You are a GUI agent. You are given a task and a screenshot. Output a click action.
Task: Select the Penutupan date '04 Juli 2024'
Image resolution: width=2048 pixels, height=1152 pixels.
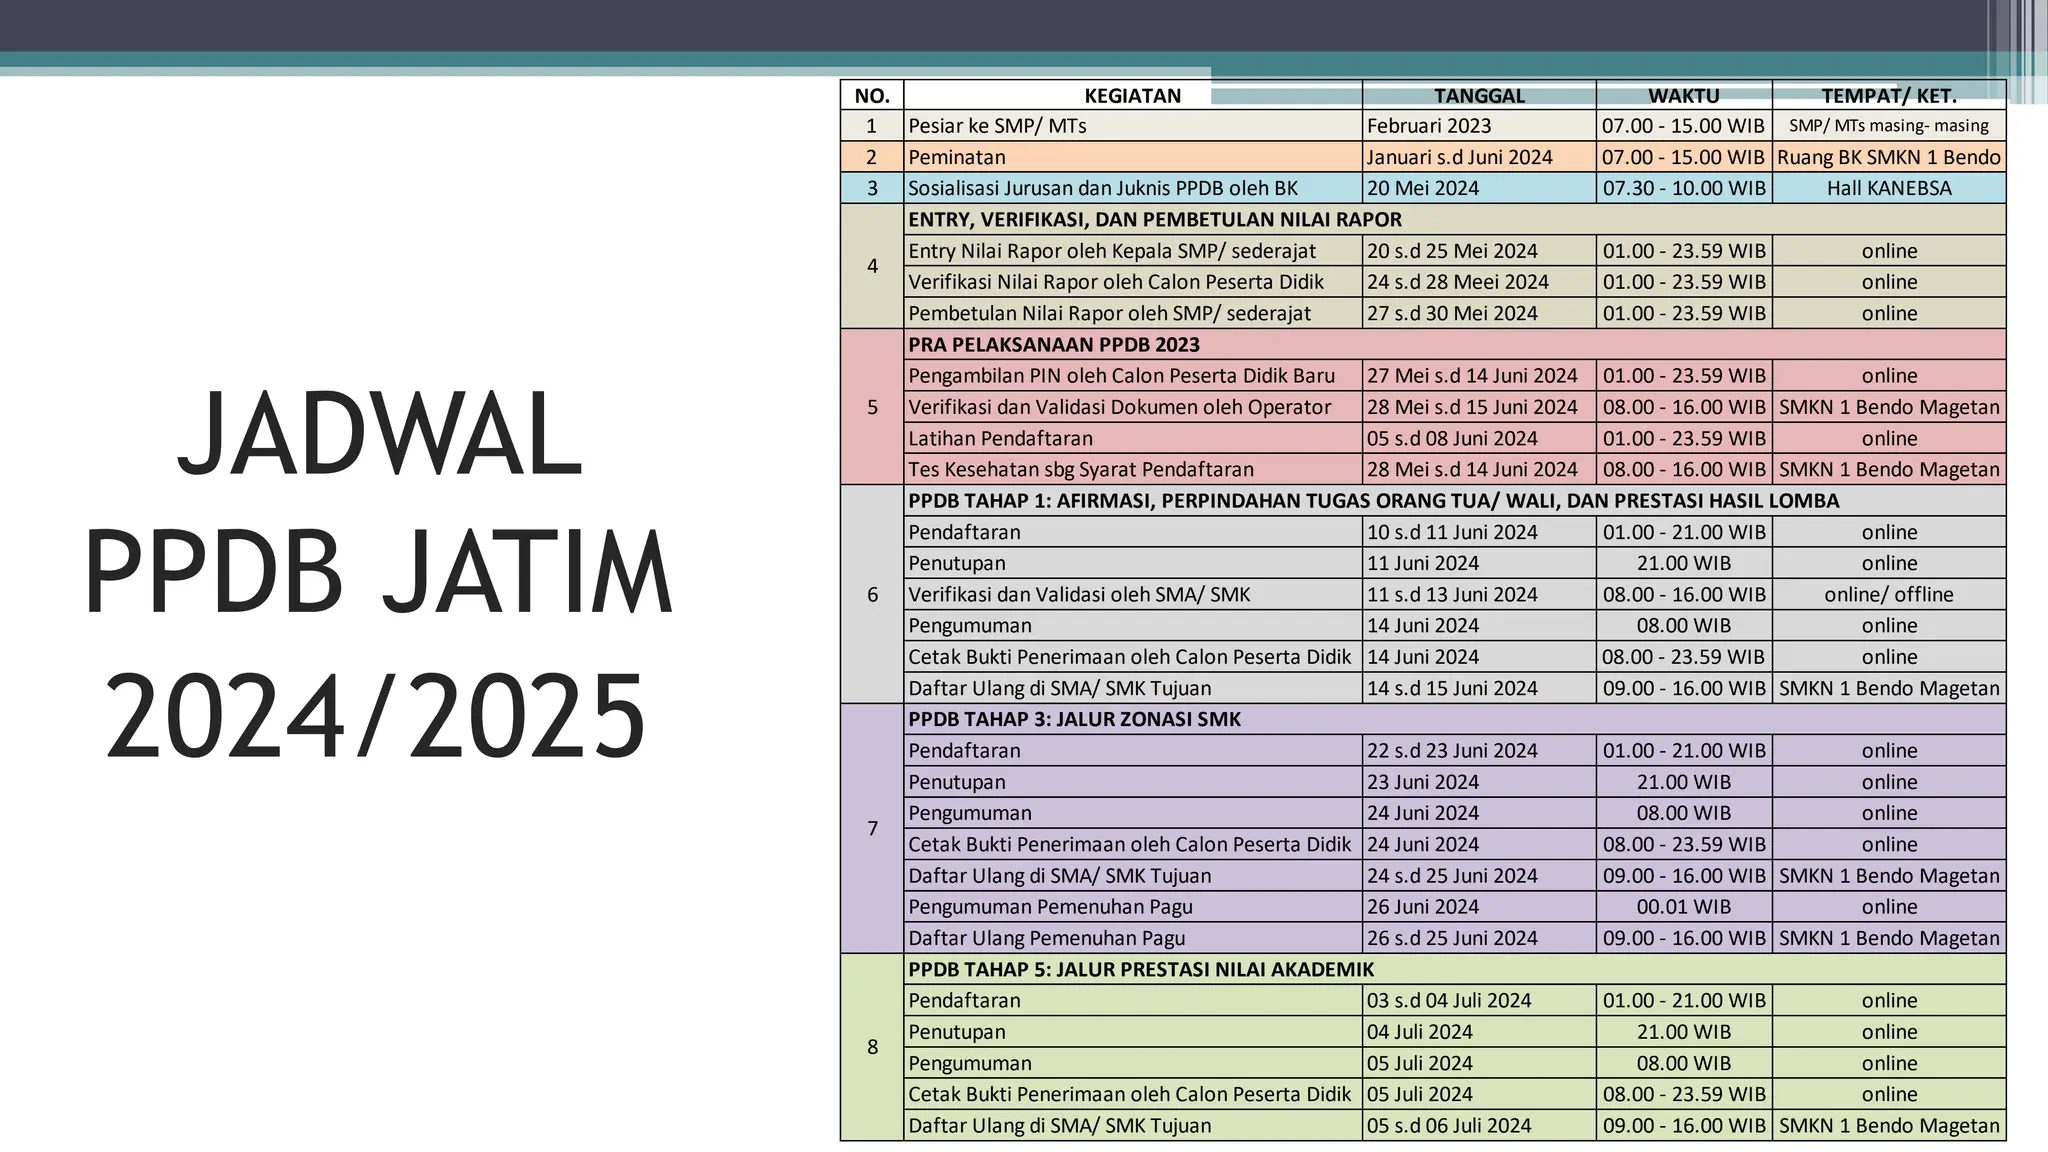1479,1031
